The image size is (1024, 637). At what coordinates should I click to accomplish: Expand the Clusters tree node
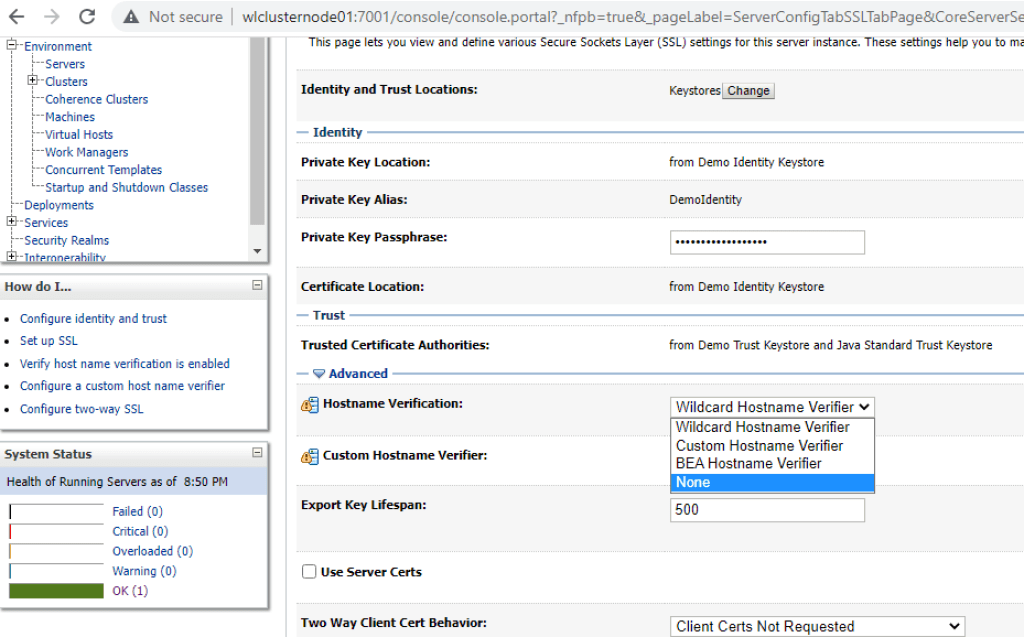[33, 81]
